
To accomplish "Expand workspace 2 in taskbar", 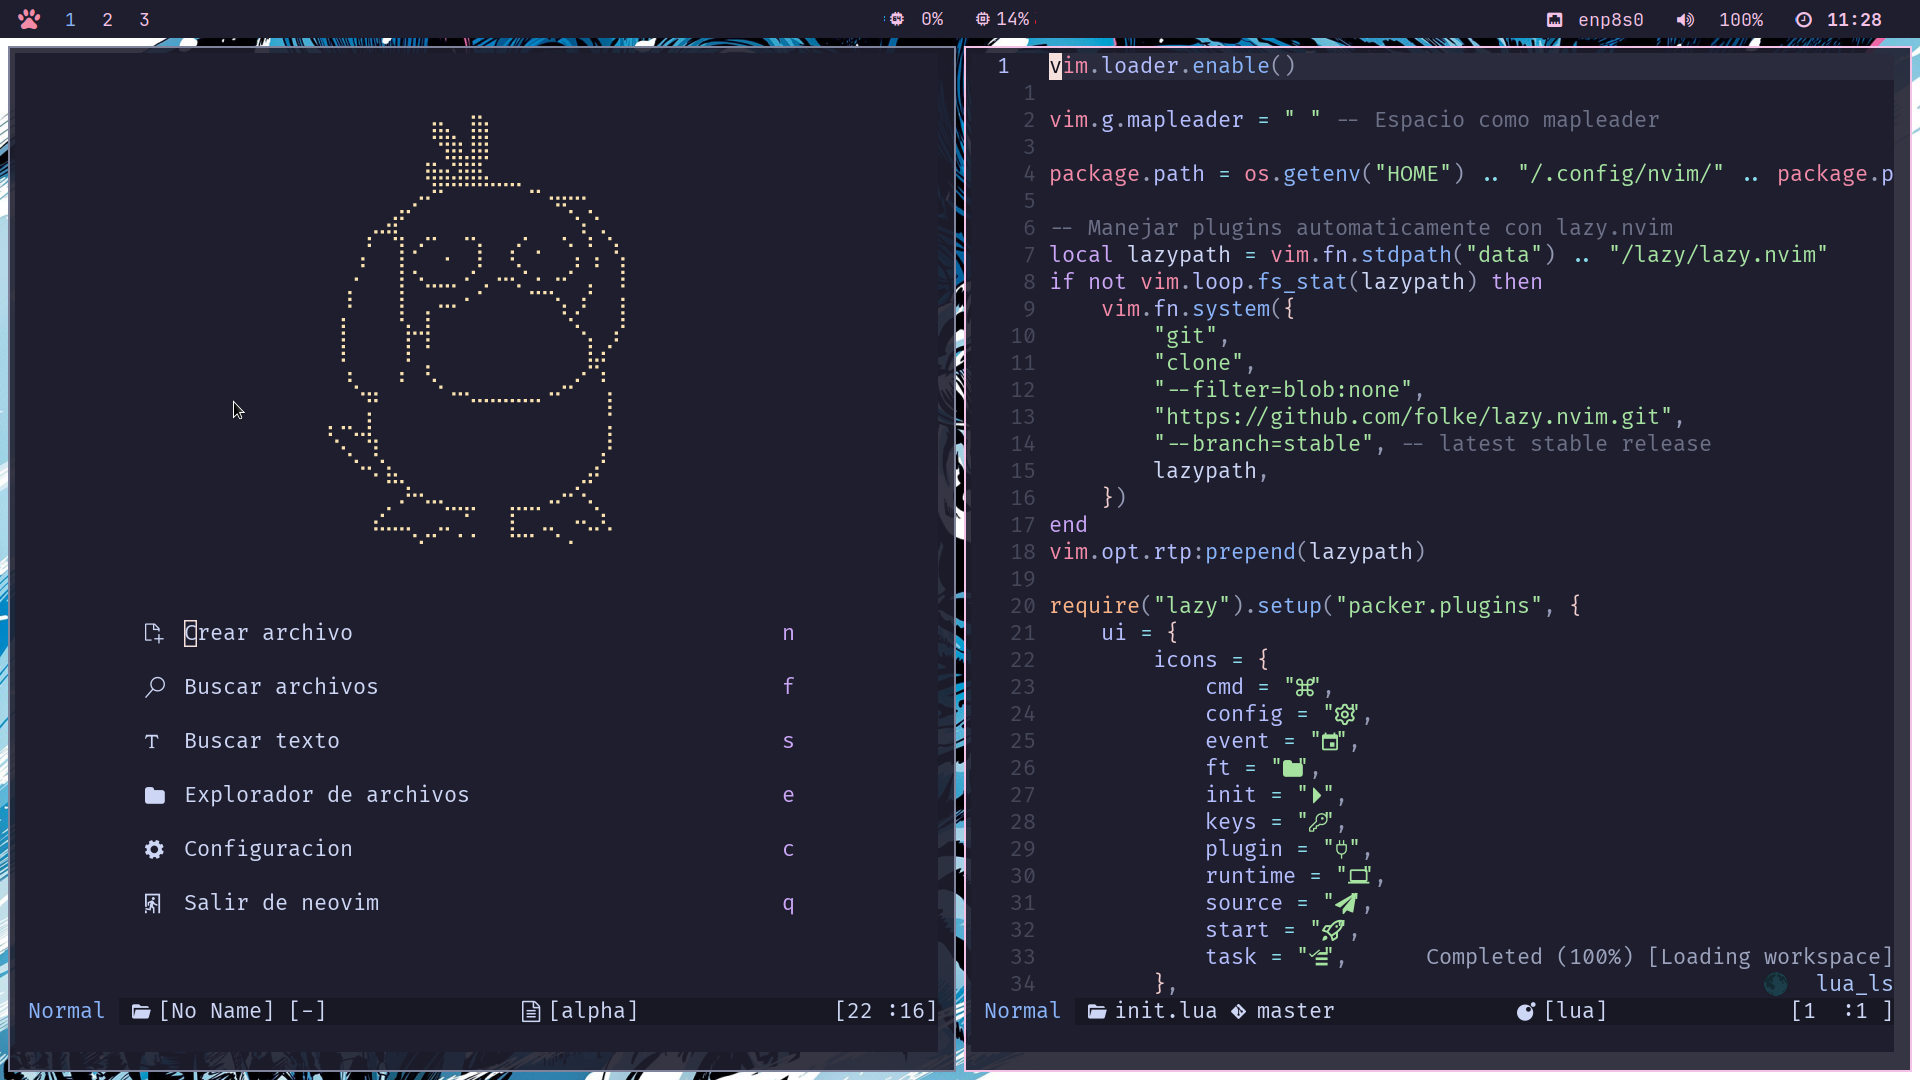I will point(105,18).
